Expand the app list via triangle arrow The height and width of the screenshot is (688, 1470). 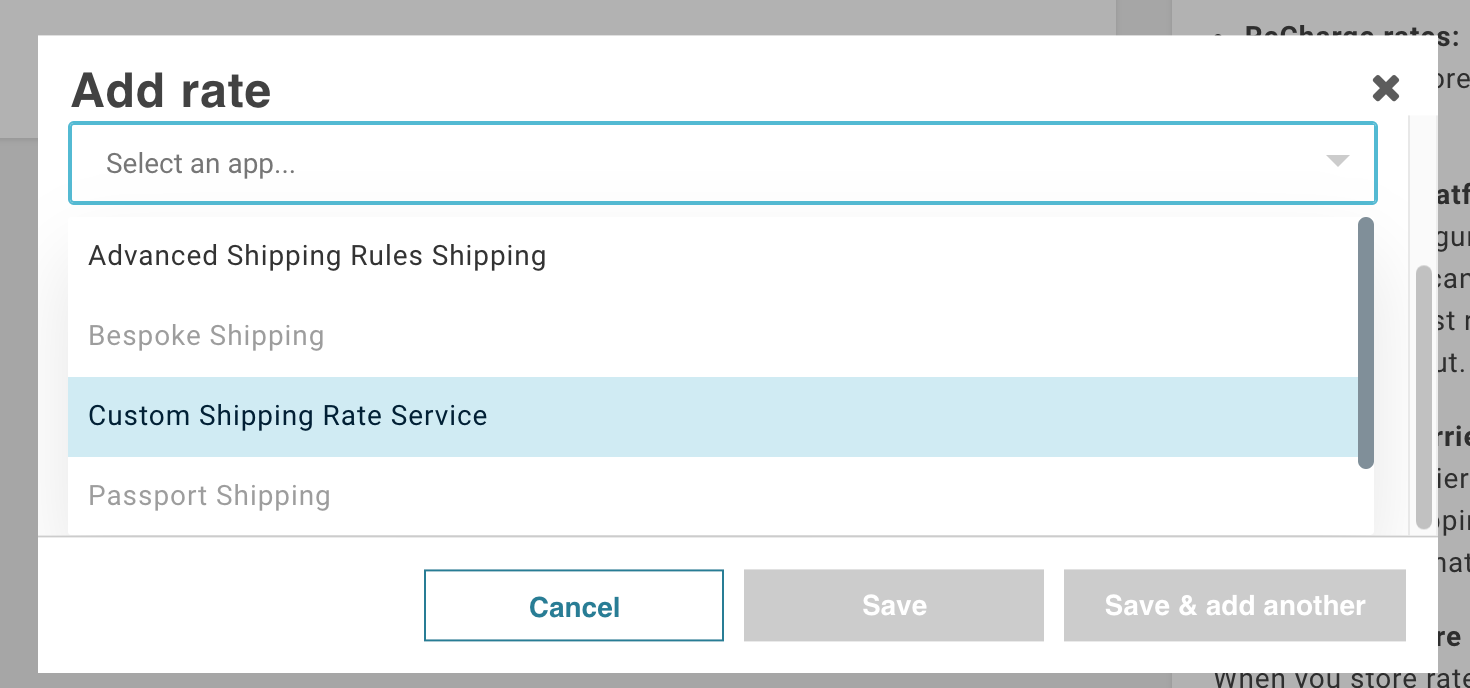[1337, 161]
